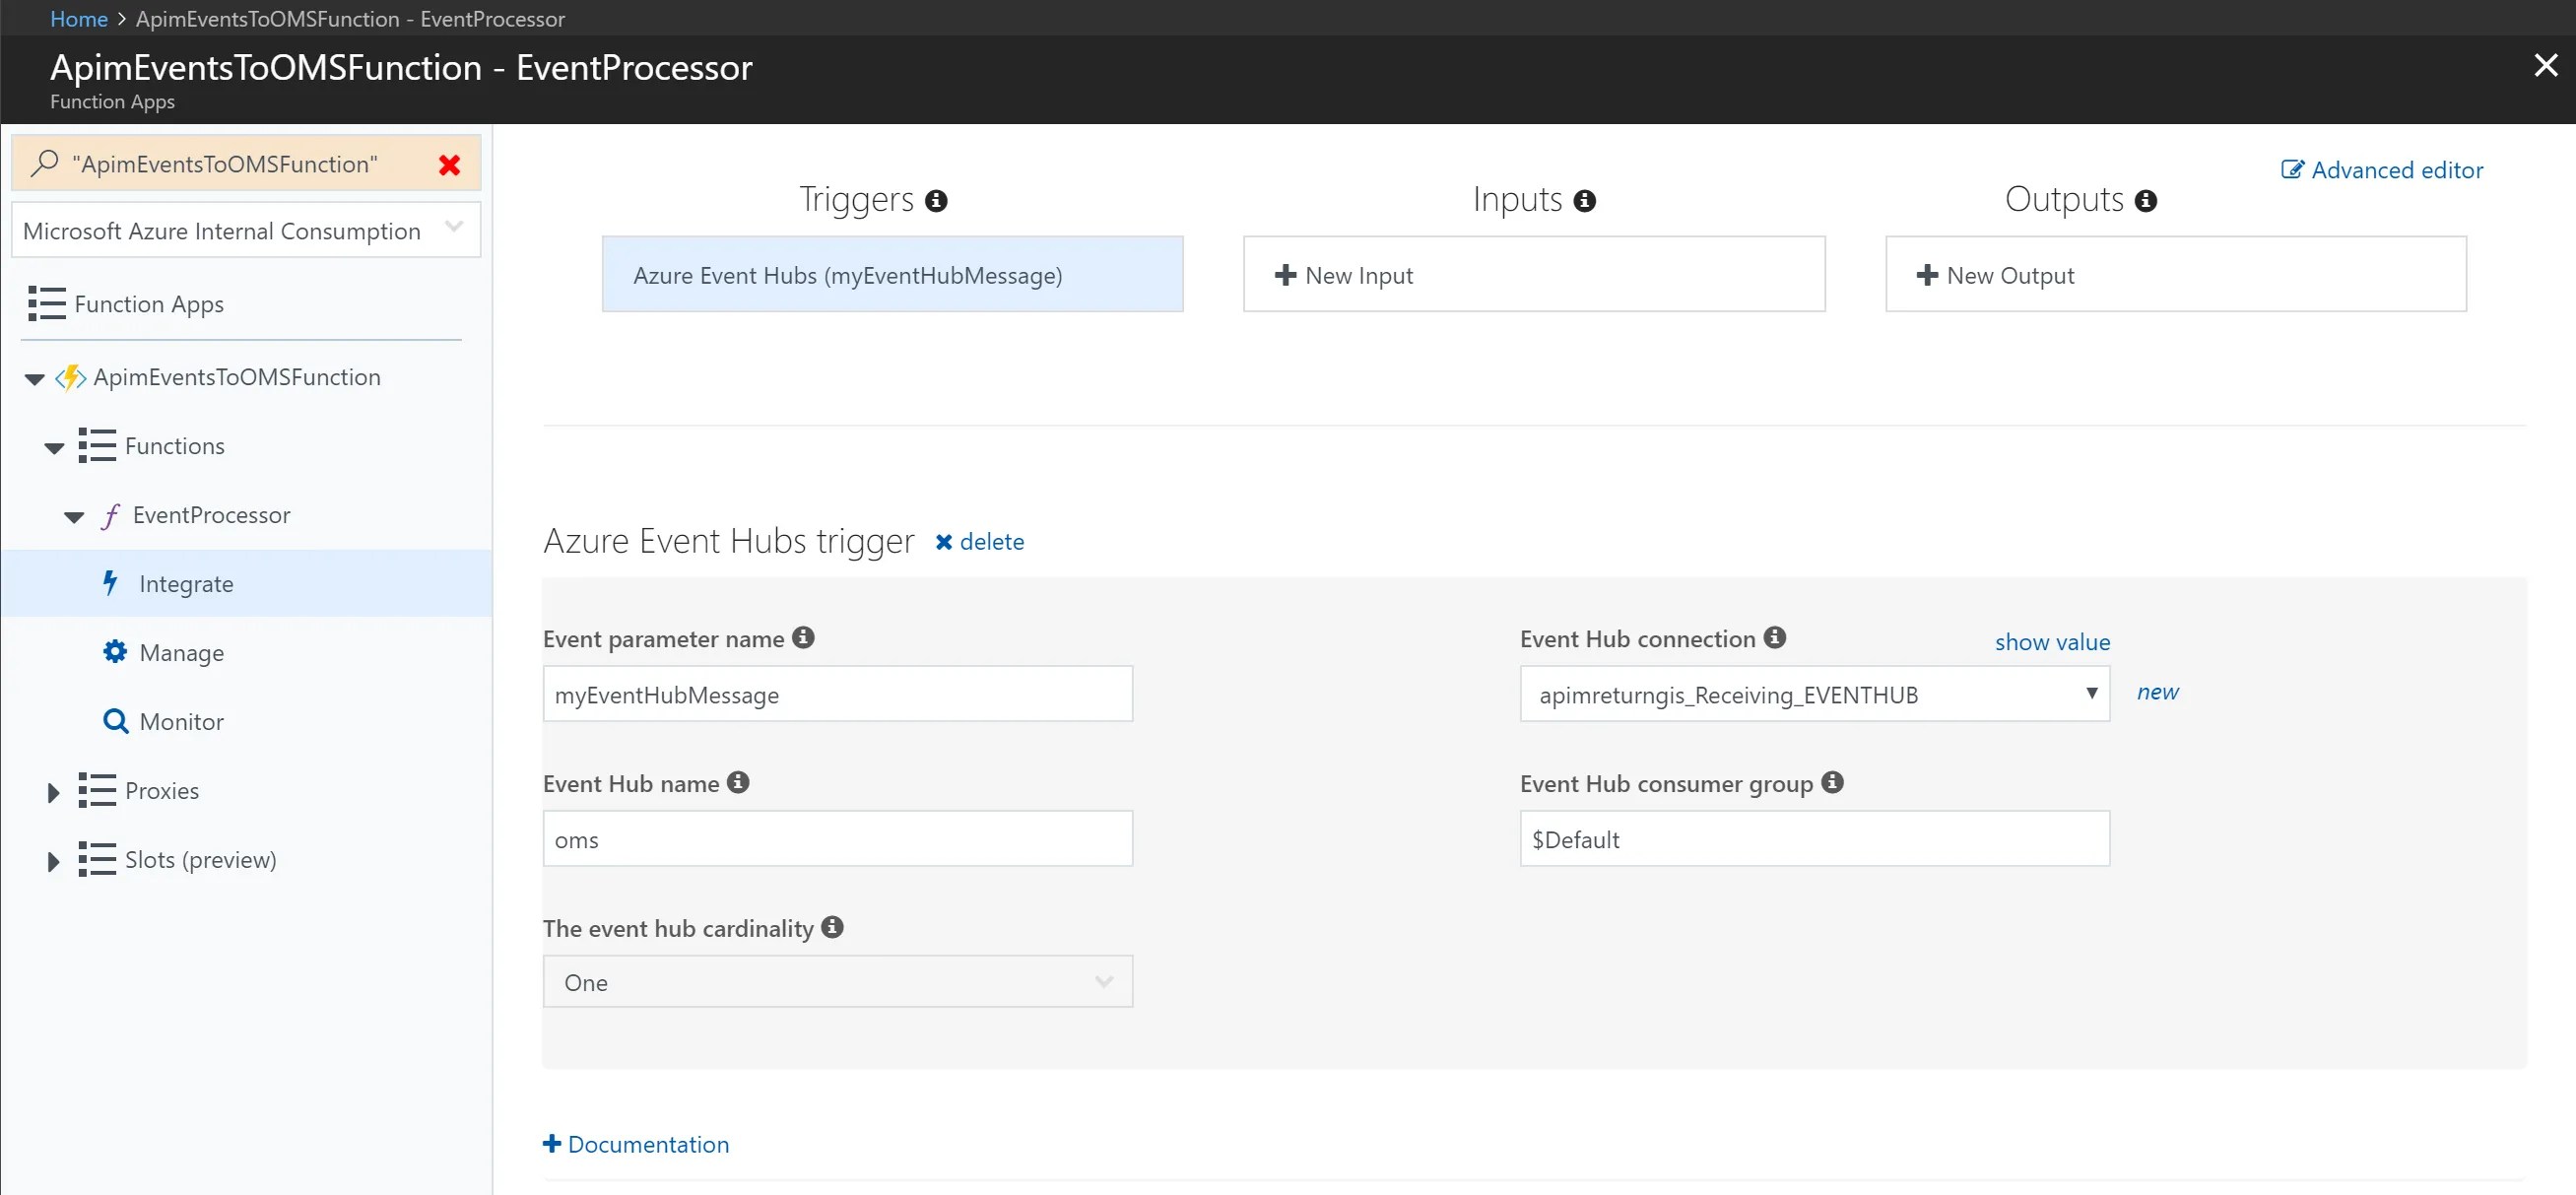Click breadcrumb text "ApimEventsToOMSFunction - EventProcessor"

click(350, 19)
